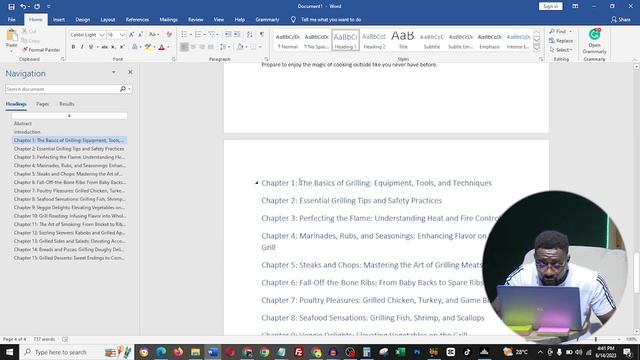Viewport: 640px width, 360px height.
Task: Apply the red font color
Action: (162, 47)
